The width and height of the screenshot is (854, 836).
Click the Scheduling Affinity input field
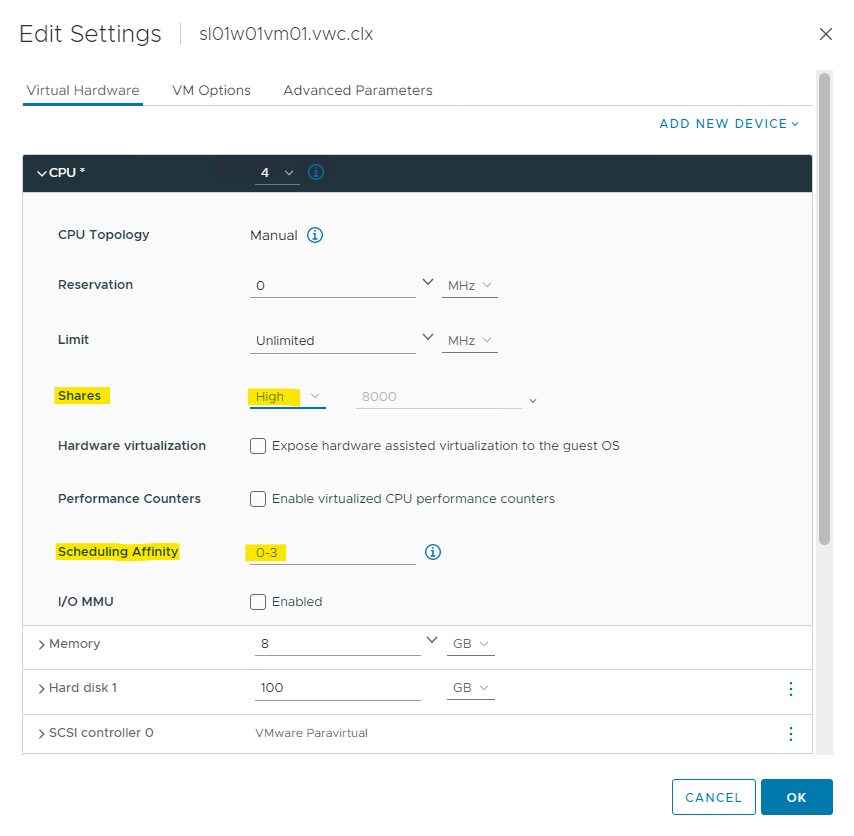pyautogui.click(x=332, y=553)
